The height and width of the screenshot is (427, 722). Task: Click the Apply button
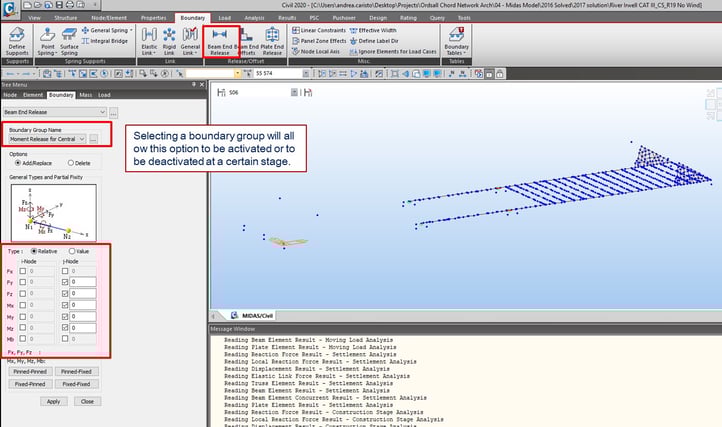[x=53, y=401]
